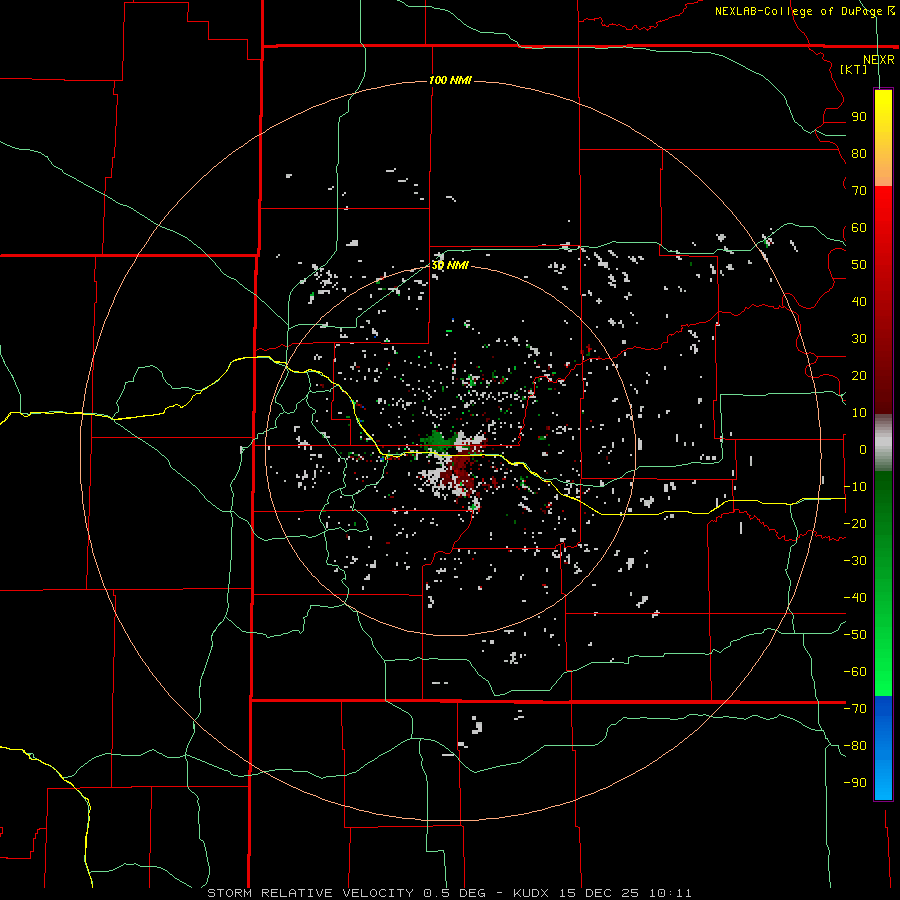The image size is (900, 900).
Task: Click the [KT] units label
Action: (853, 69)
